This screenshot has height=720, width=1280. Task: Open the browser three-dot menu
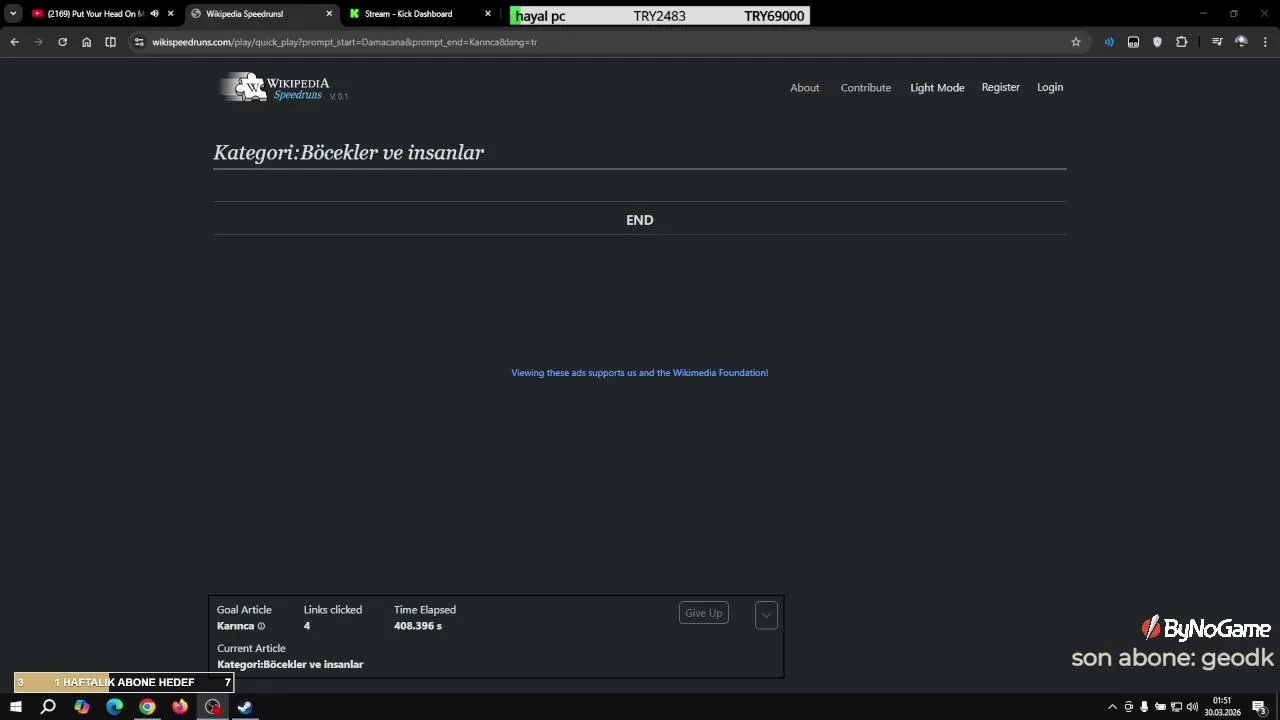[x=1265, y=42]
